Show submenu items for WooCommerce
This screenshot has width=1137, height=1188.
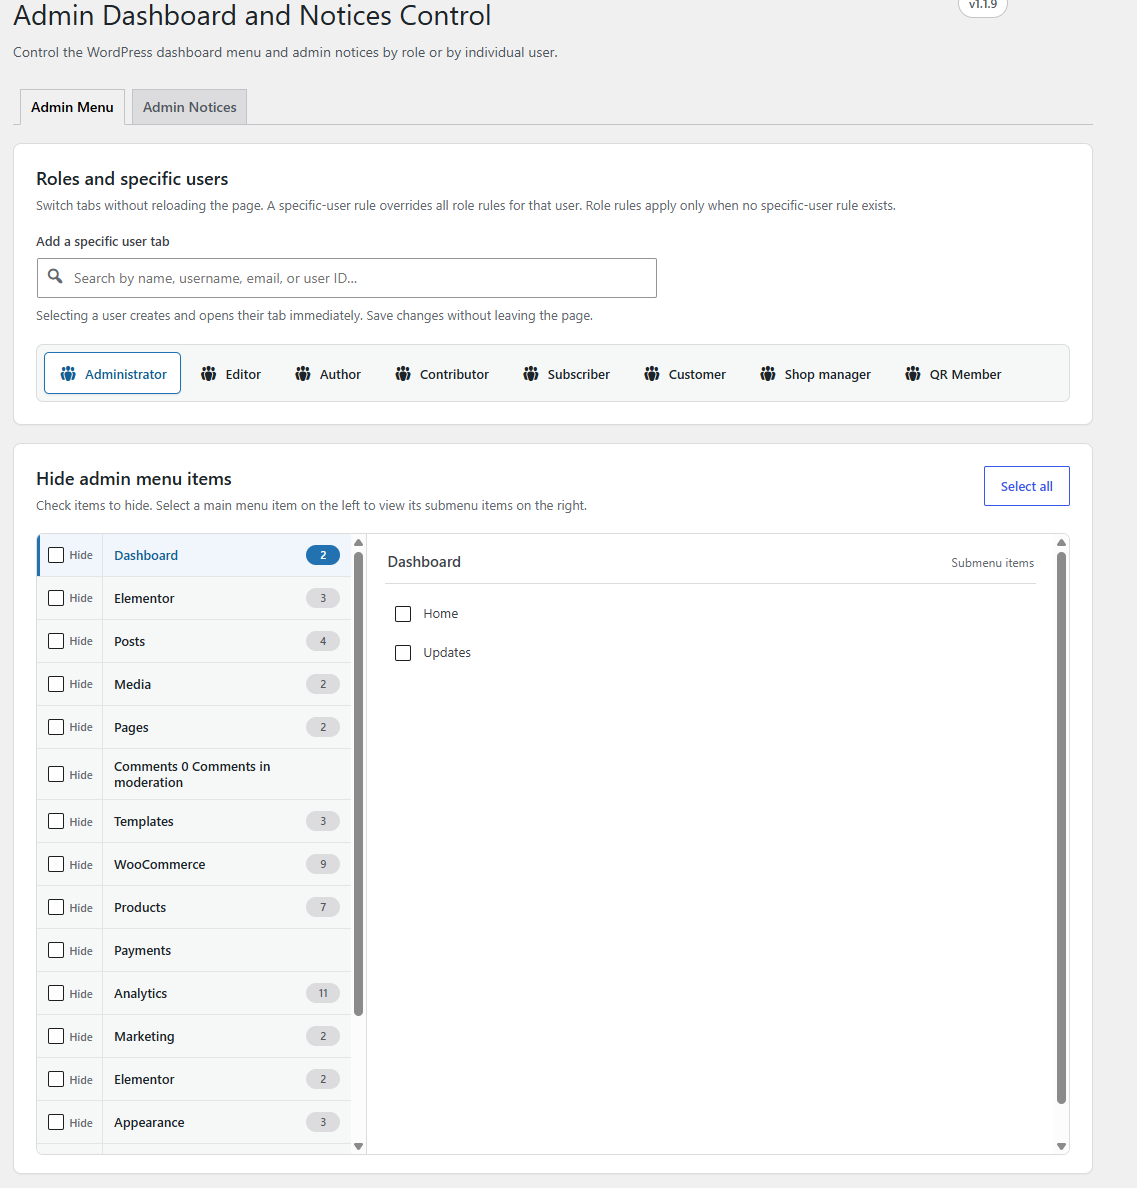click(x=226, y=864)
